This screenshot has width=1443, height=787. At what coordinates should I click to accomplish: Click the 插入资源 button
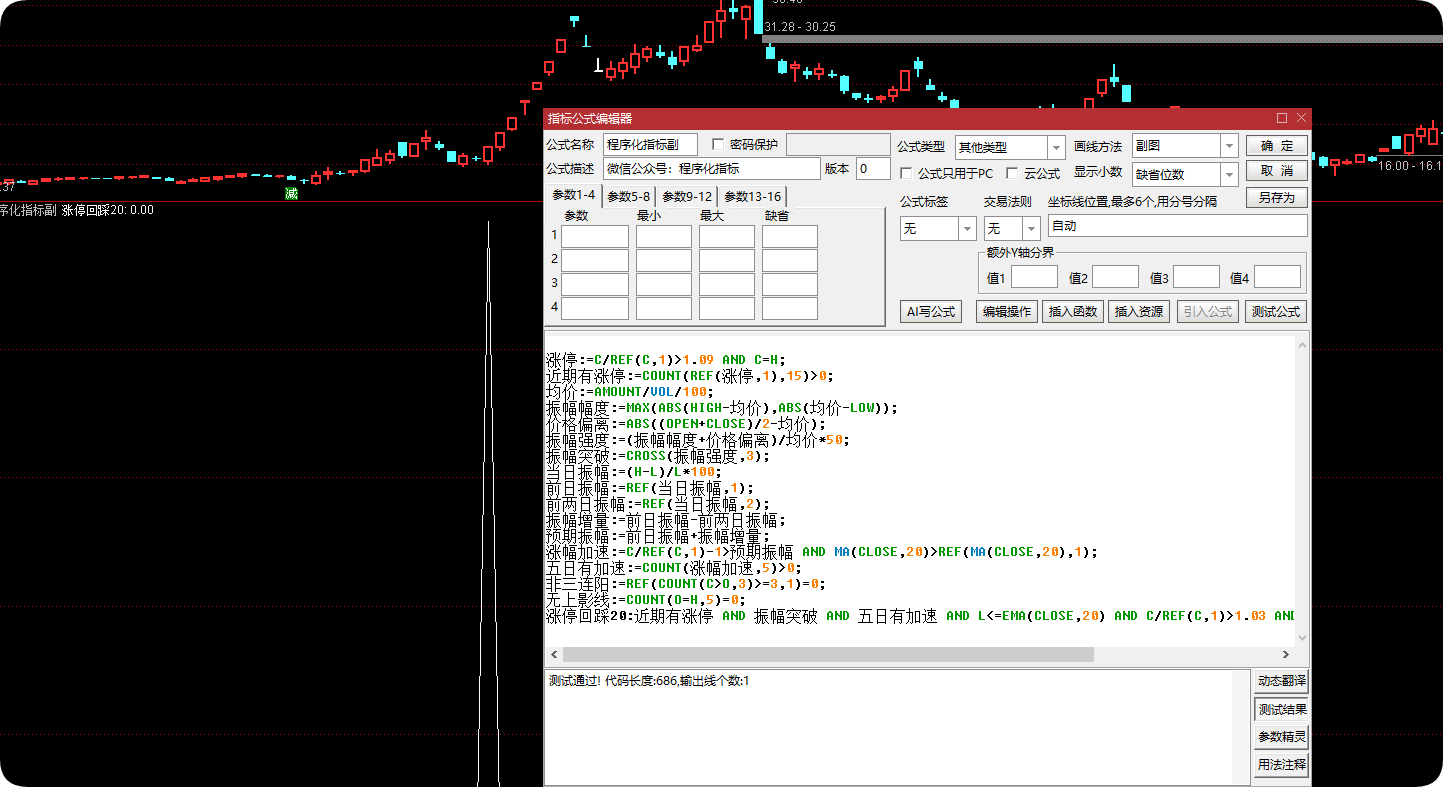point(1139,311)
